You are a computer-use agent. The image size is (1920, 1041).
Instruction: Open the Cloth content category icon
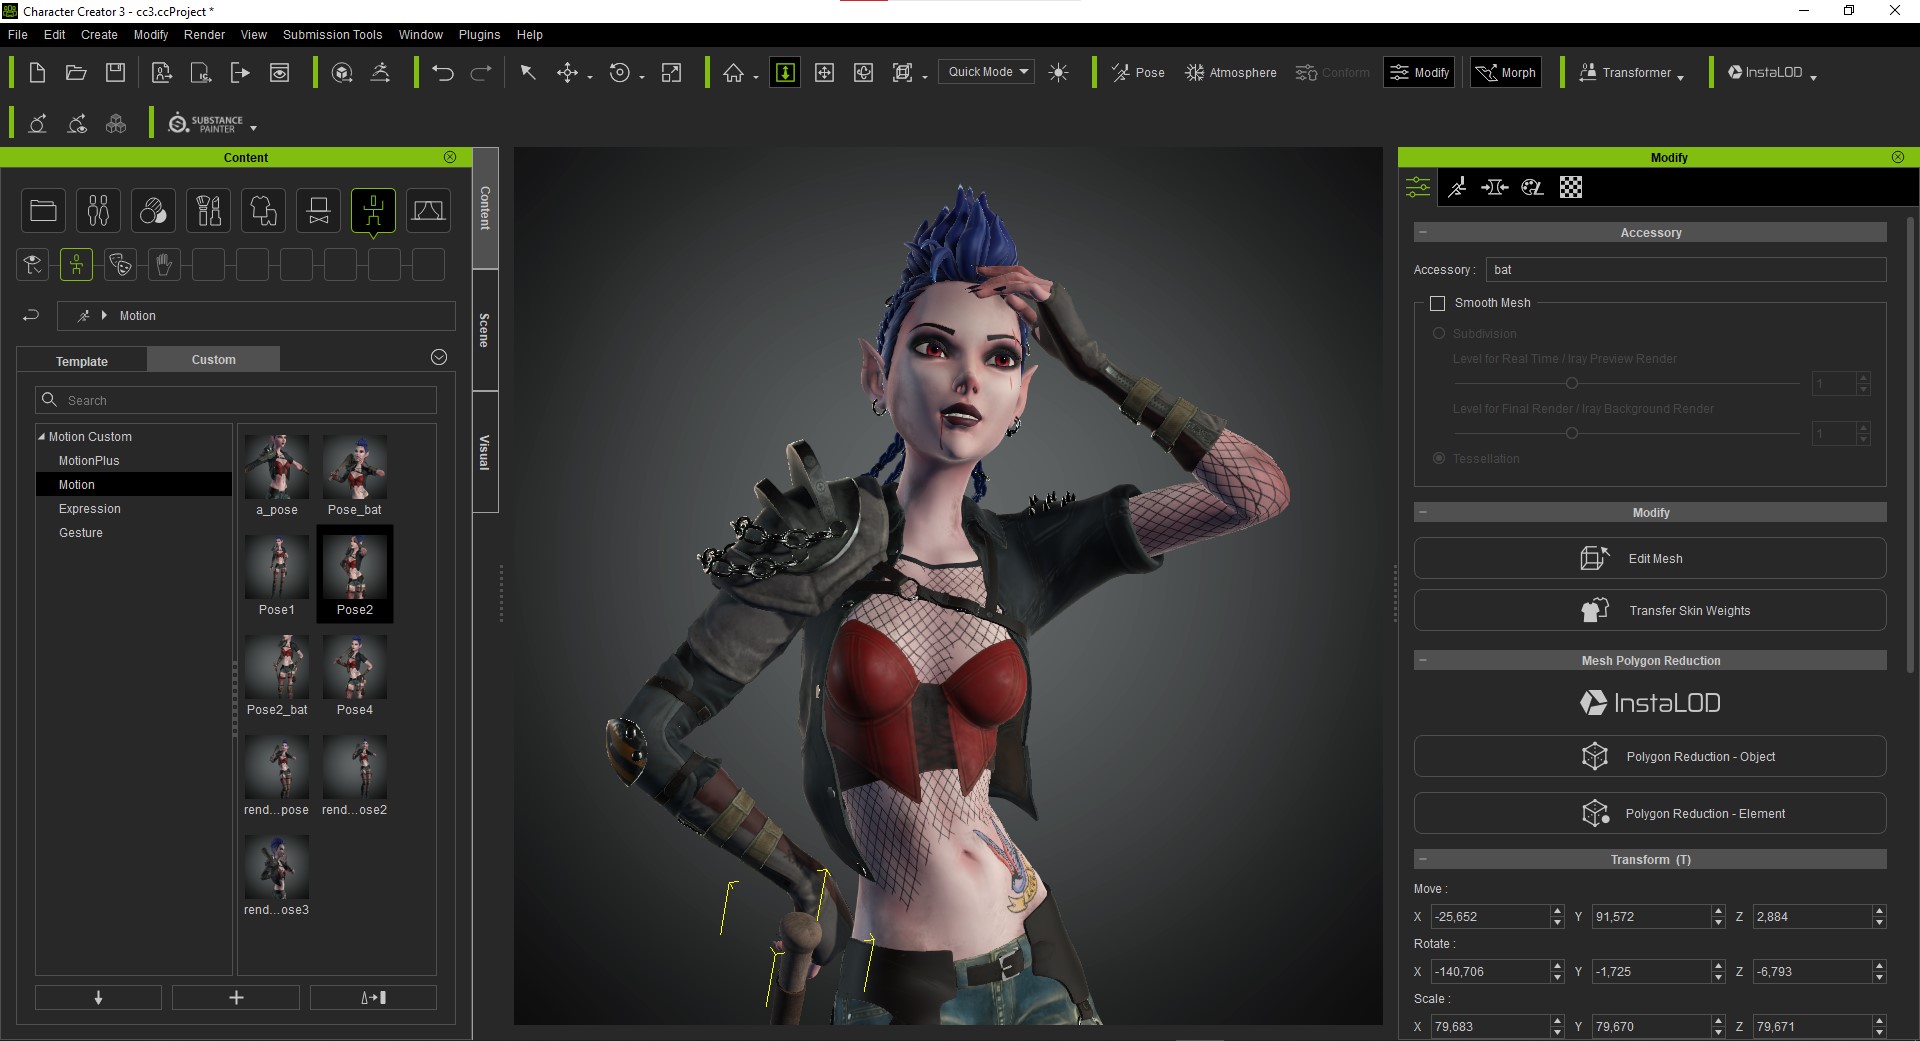click(x=263, y=210)
